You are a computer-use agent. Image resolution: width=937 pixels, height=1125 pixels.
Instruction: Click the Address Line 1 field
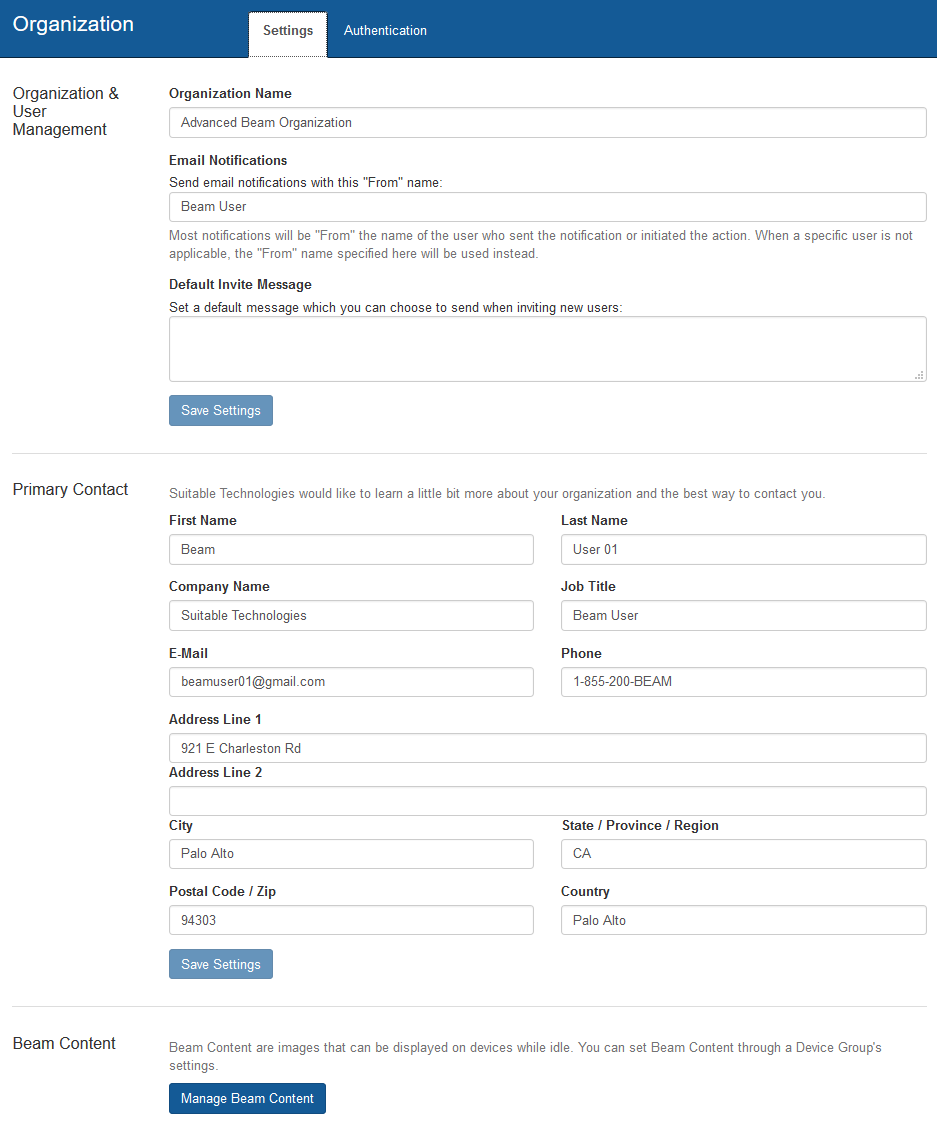(x=547, y=749)
